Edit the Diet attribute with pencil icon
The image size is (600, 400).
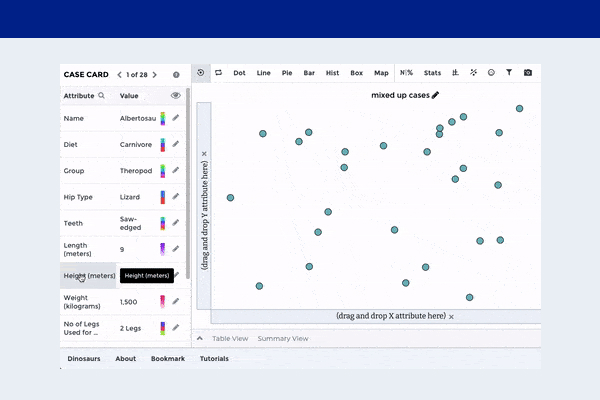pyautogui.click(x=176, y=143)
